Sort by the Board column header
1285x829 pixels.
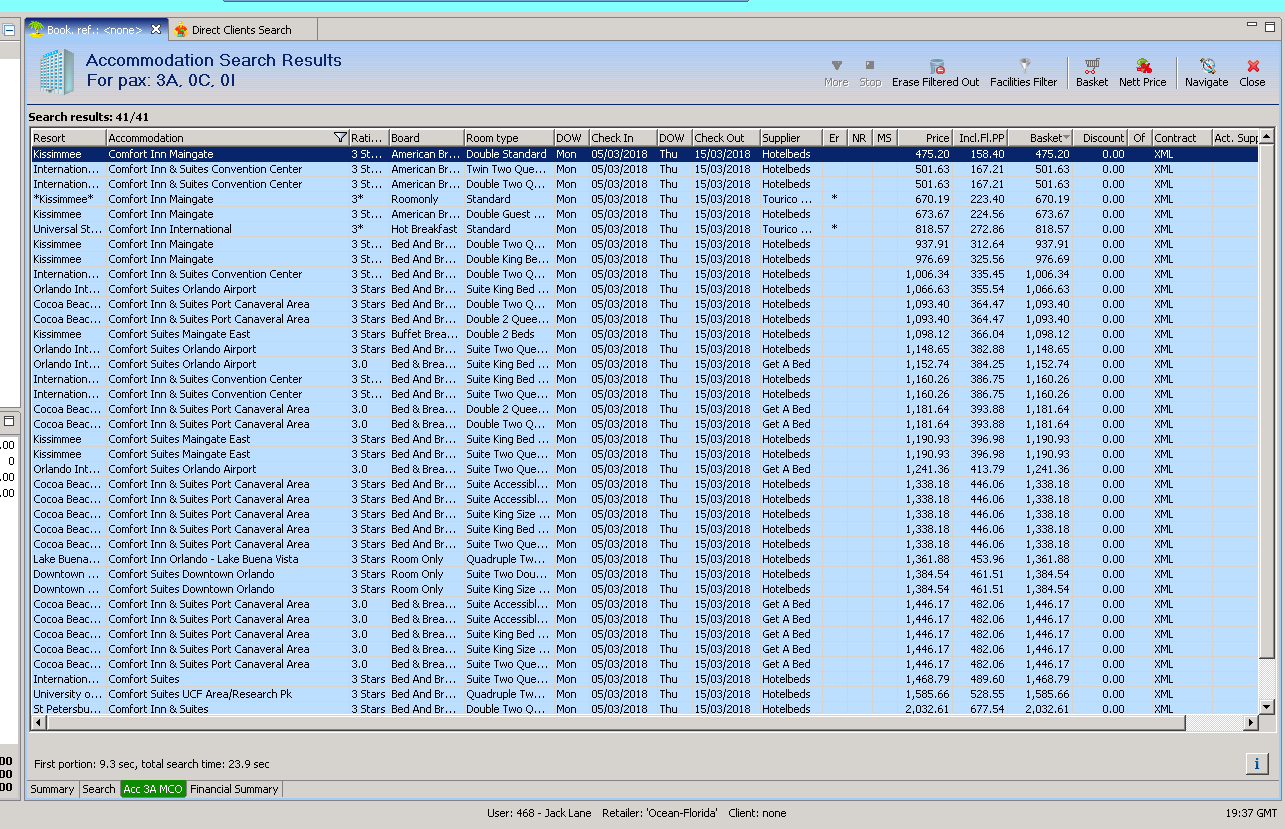click(426, 138)
